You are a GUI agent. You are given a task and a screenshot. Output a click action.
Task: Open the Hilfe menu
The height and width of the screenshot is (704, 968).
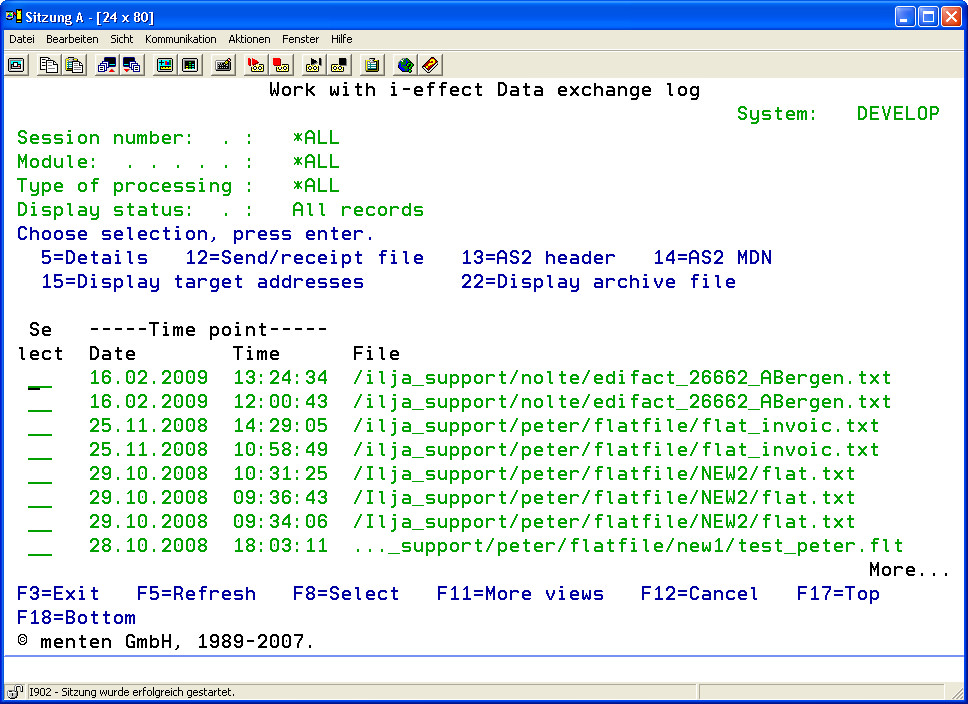341,39
